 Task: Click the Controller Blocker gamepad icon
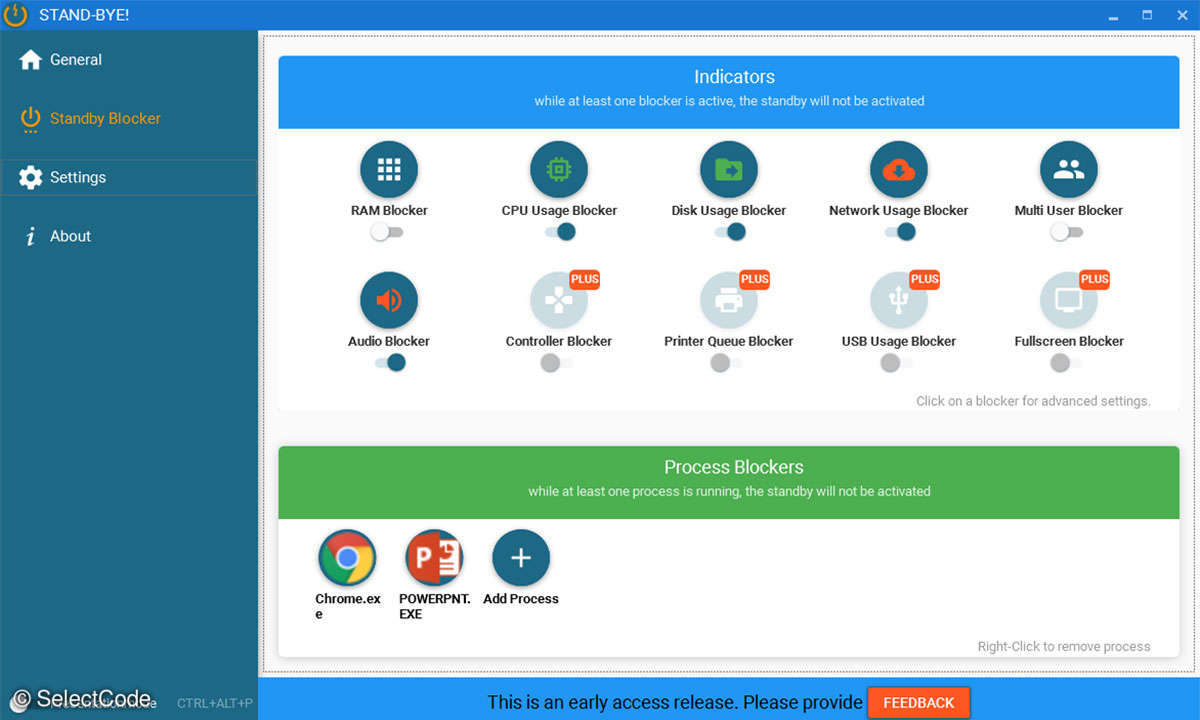click(559, 300)
